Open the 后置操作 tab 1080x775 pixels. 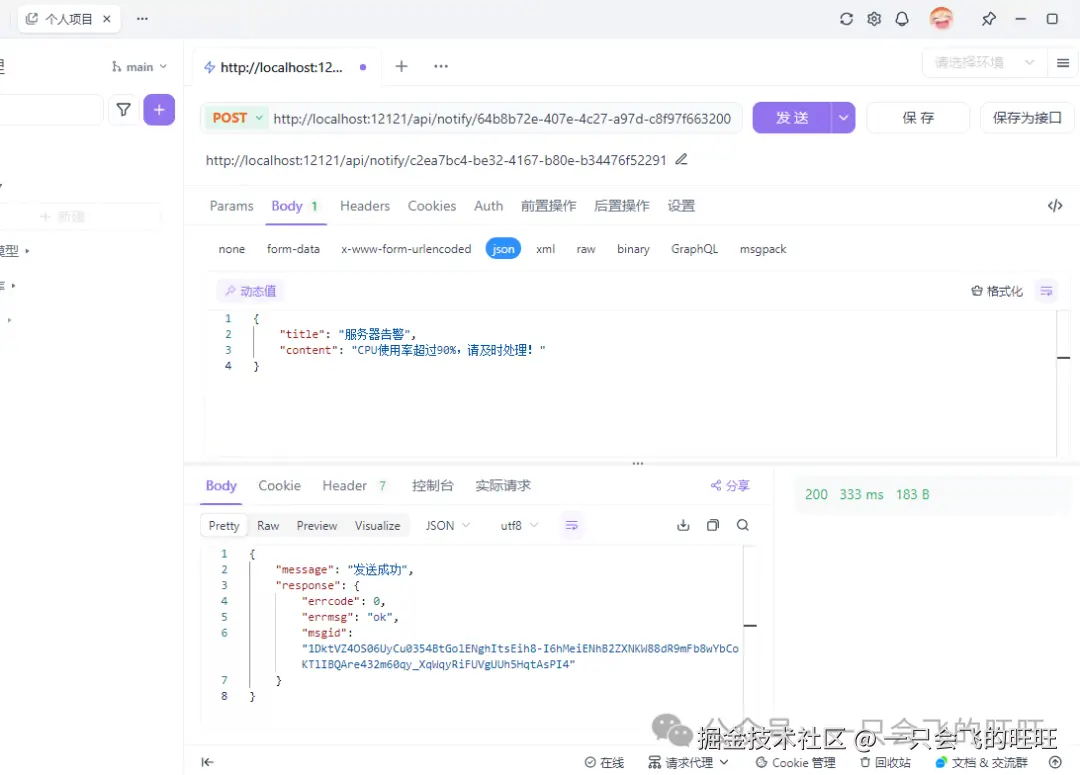[622, 206]
